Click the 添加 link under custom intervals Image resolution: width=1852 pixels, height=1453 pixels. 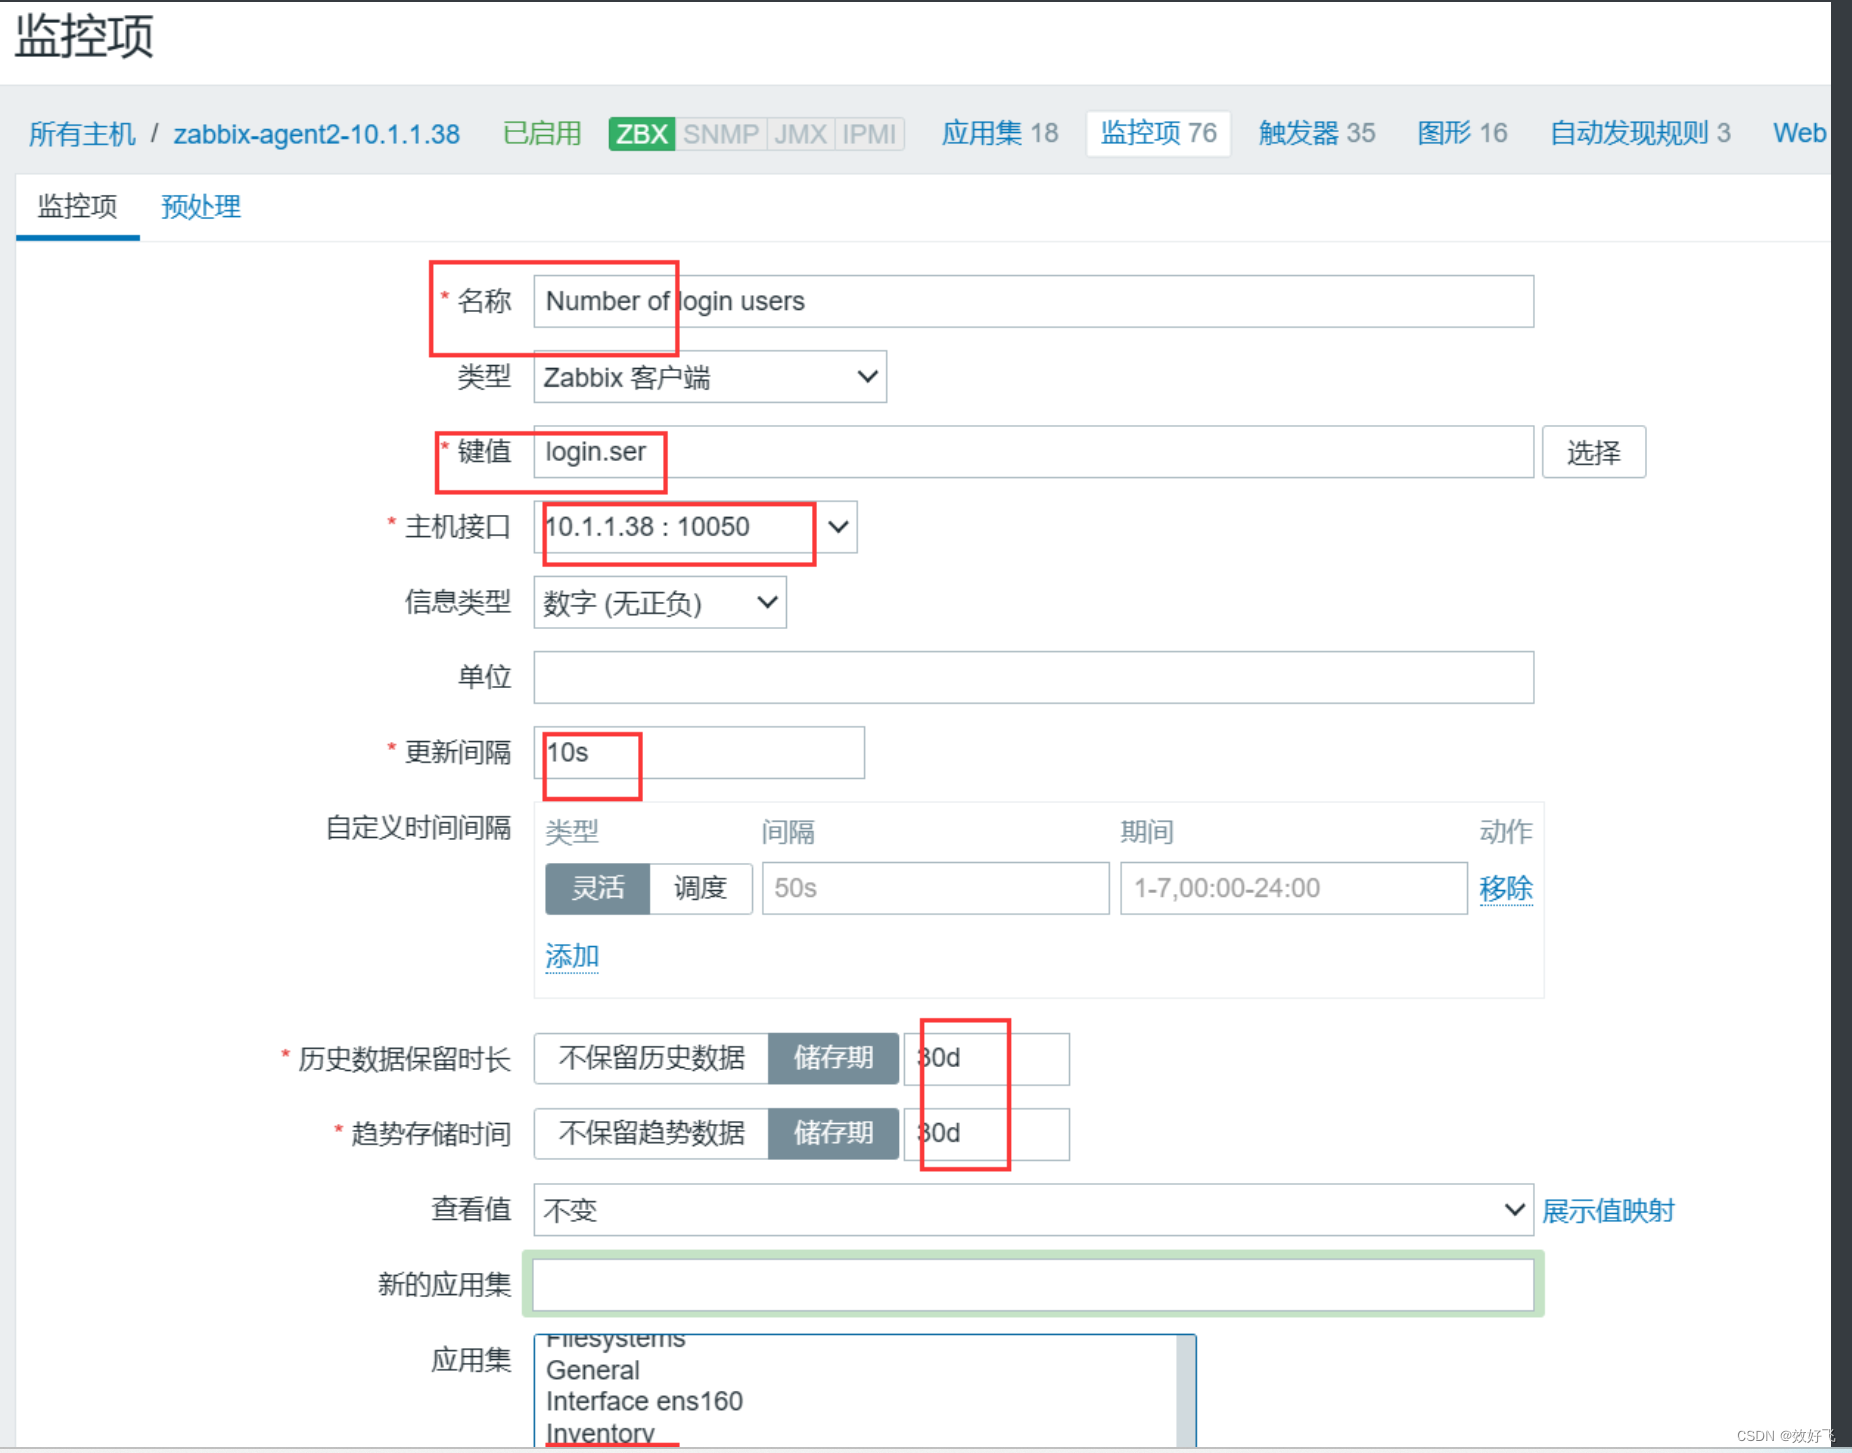(572, 956)
